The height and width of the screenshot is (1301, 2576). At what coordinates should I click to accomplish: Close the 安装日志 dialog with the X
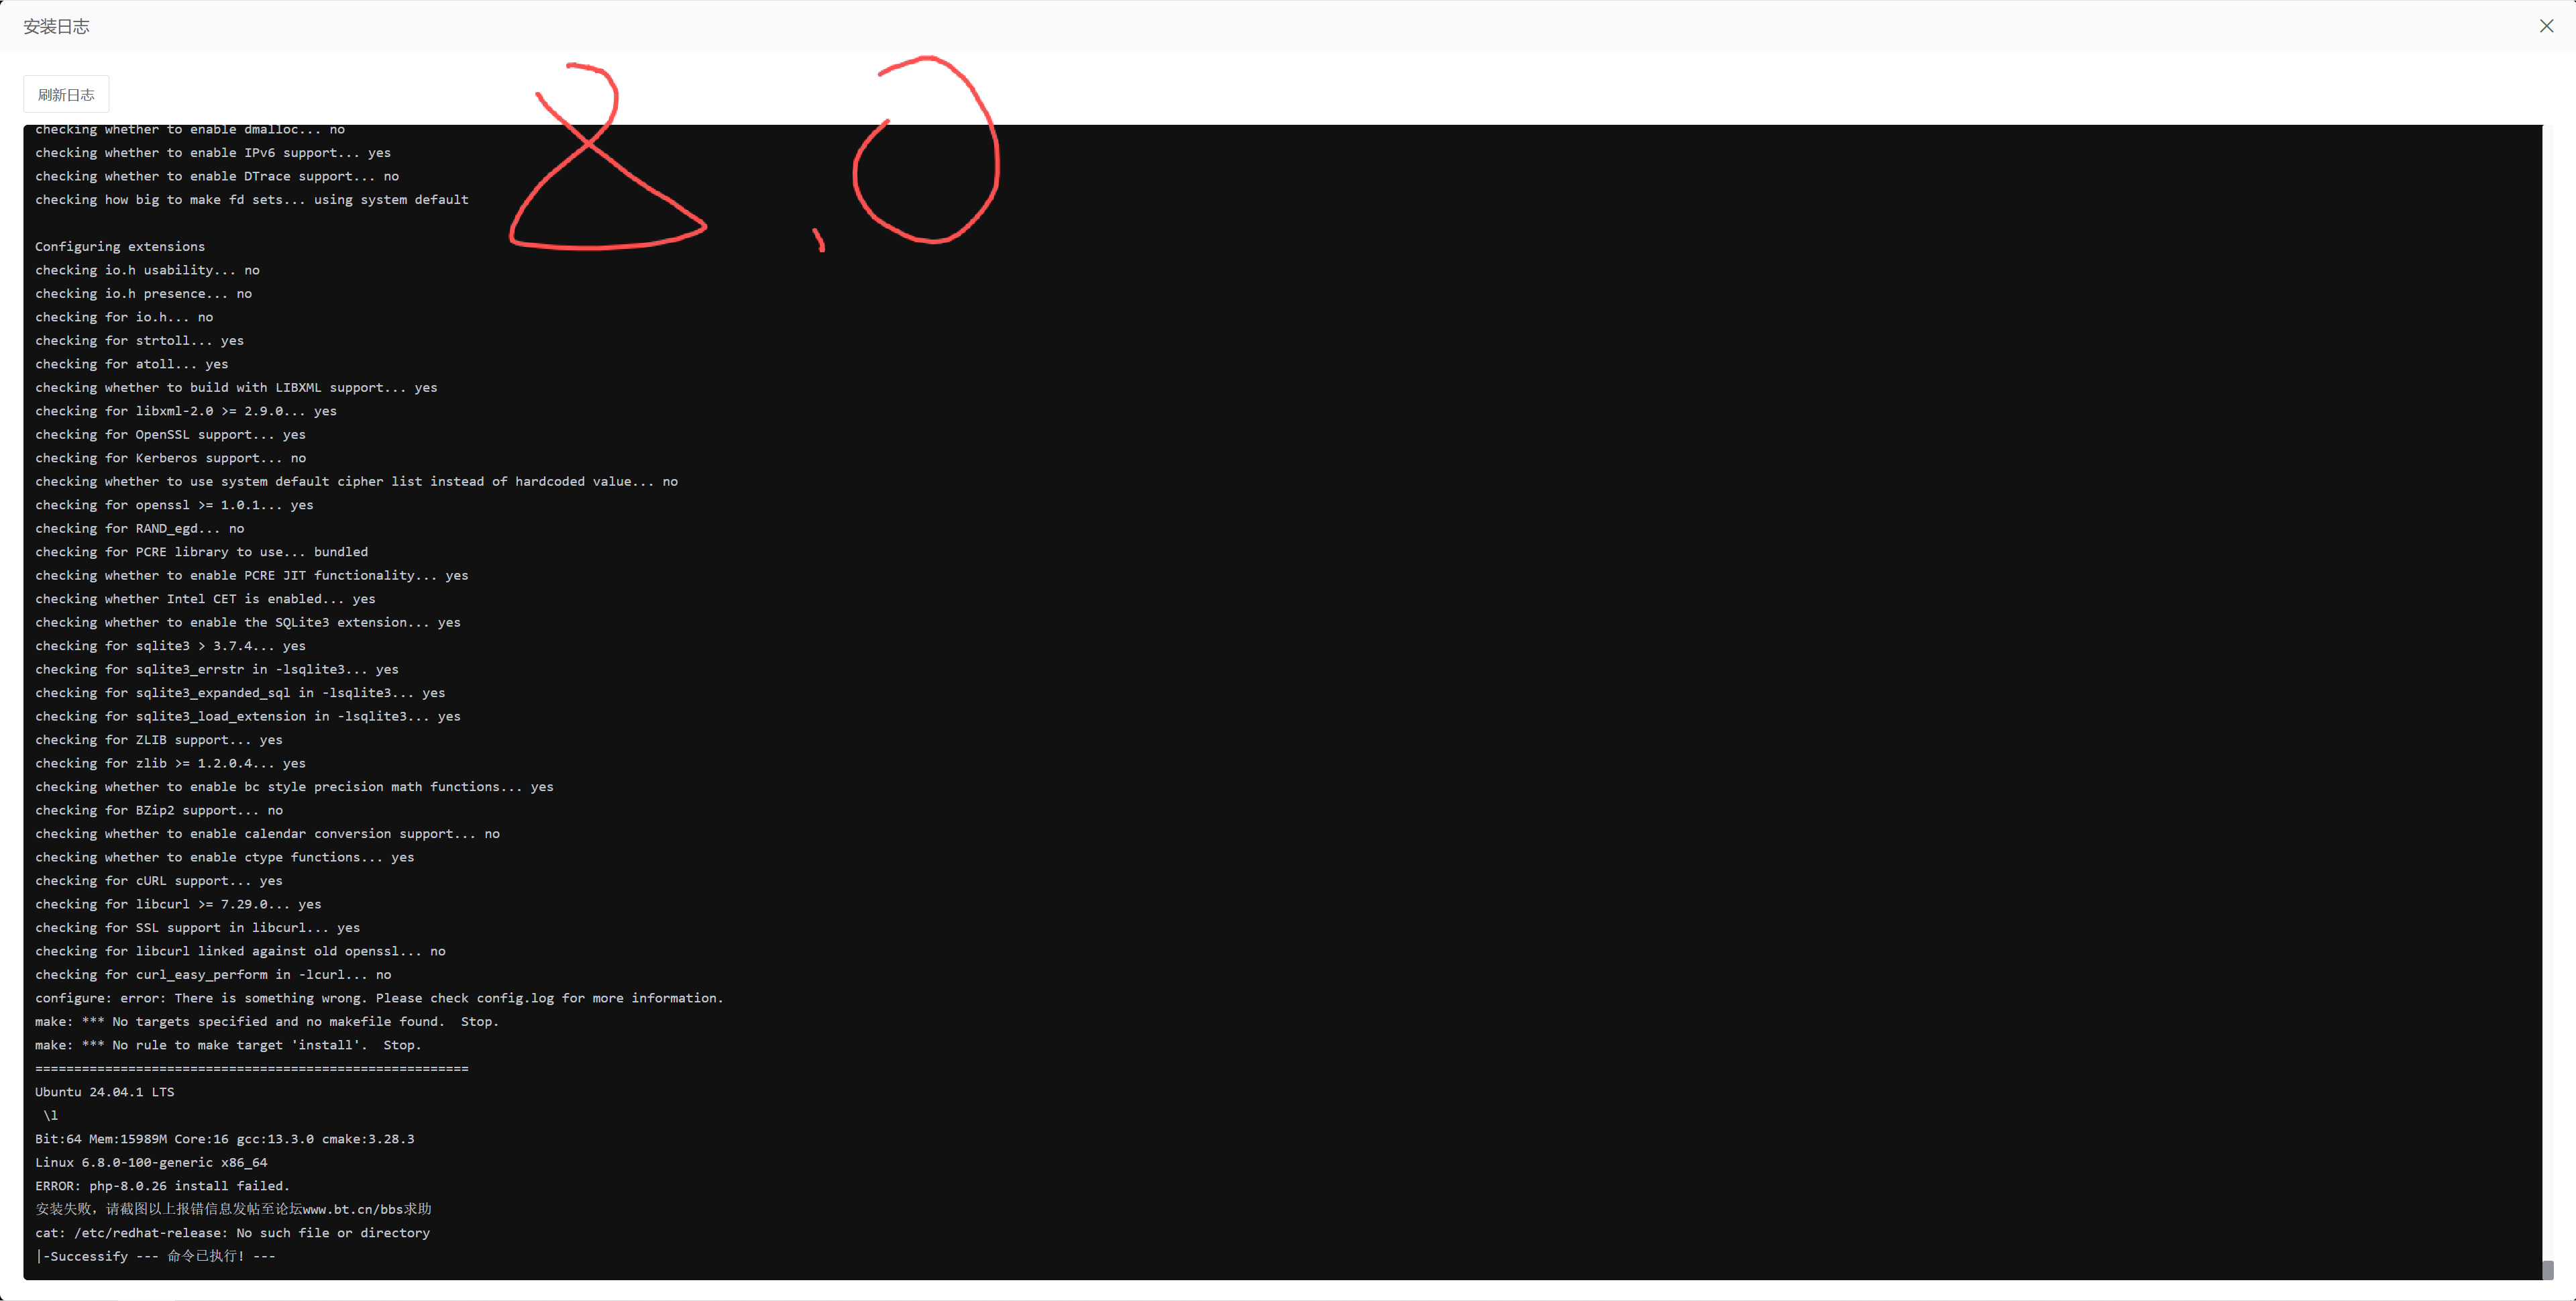2546,26
